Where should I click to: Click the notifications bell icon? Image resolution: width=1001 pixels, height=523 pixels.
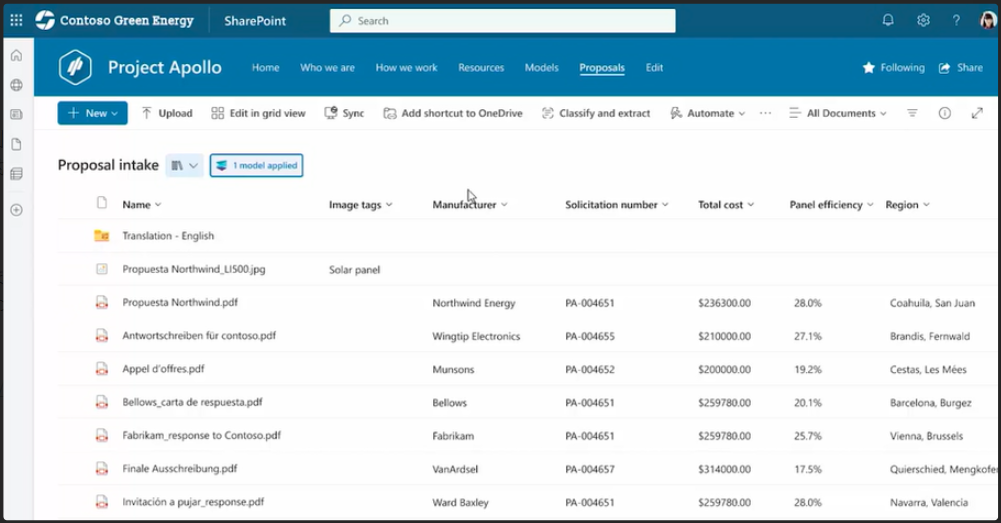click(887, 21)
